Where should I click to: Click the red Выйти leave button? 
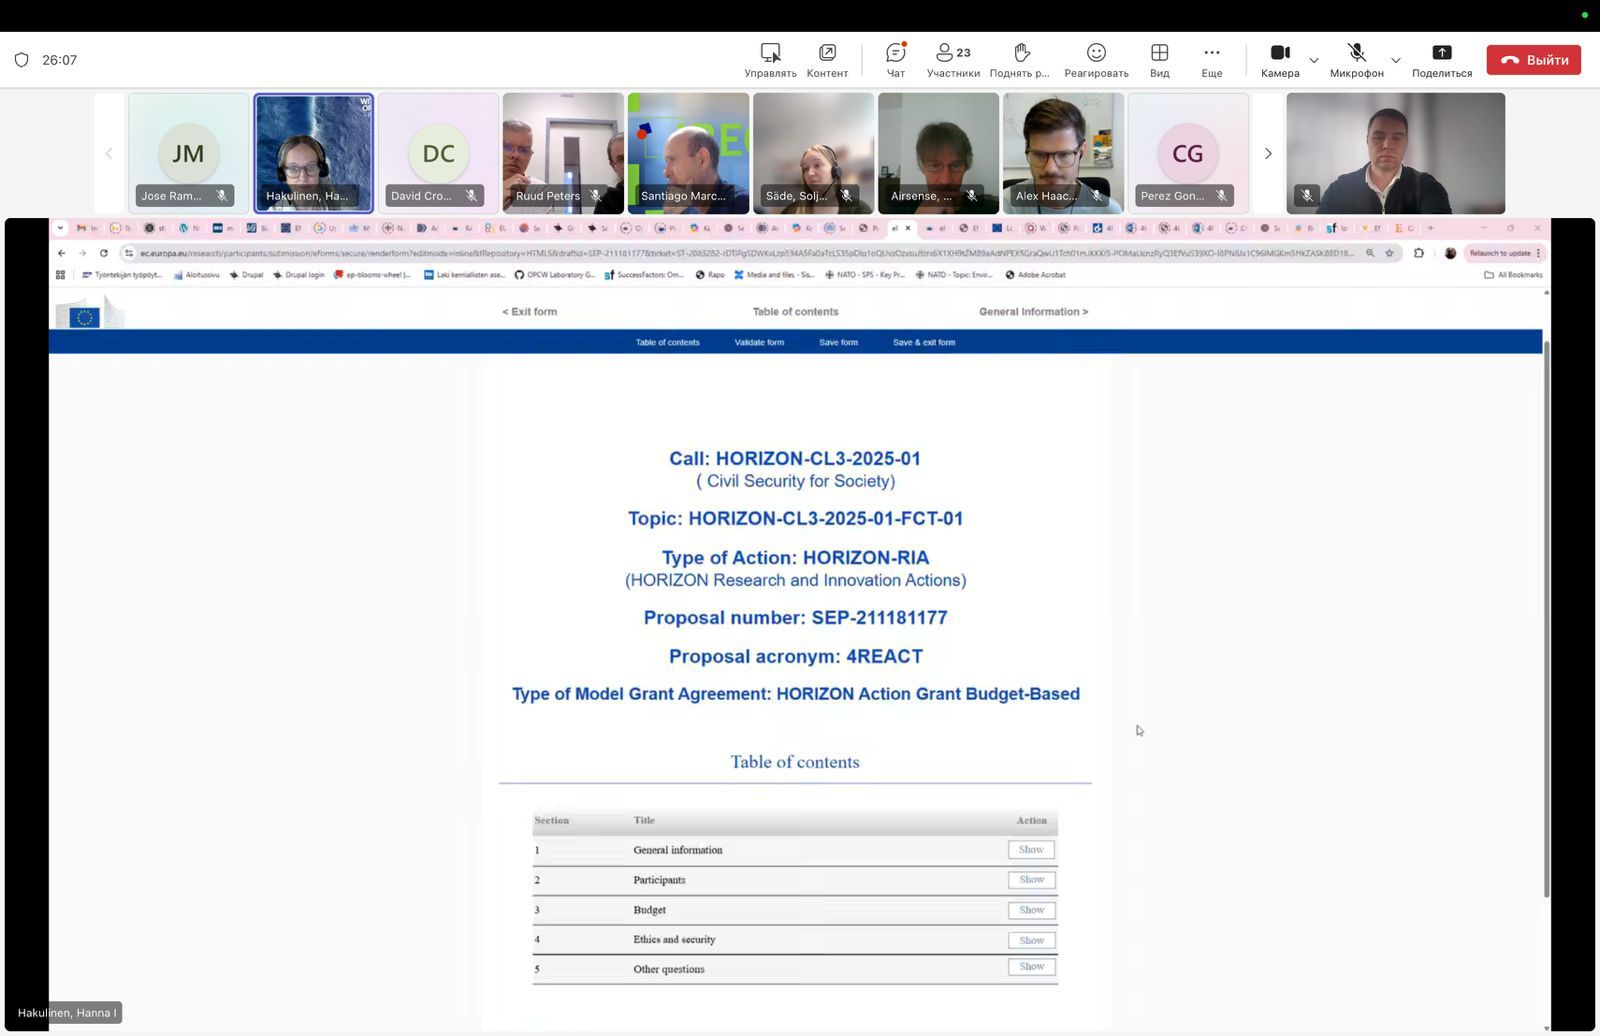(x=1534, y=59)
